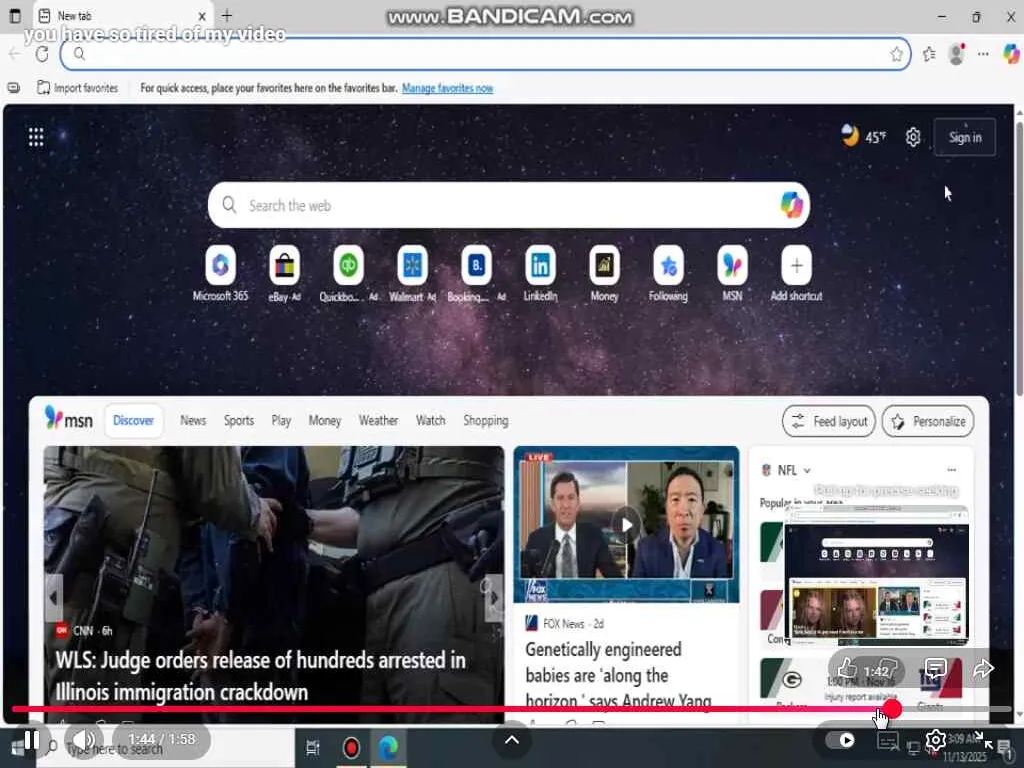Open the Microsoft 365 shortcut
The image size is (1024, 768).
pos(220,266)
